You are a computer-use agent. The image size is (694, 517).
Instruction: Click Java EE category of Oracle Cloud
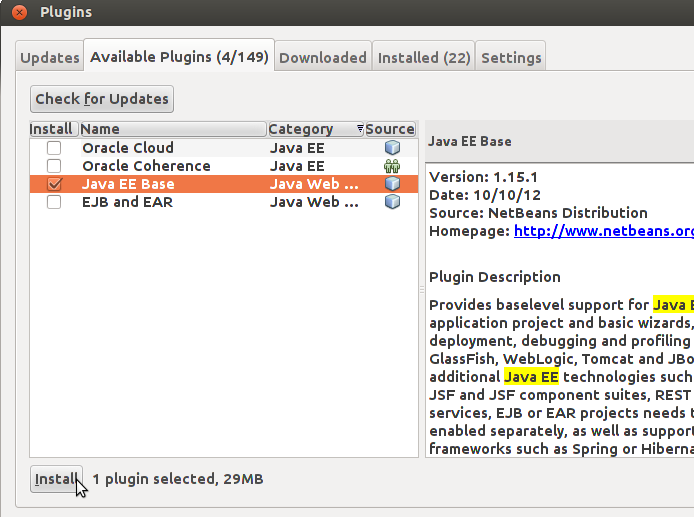[297, 147]
